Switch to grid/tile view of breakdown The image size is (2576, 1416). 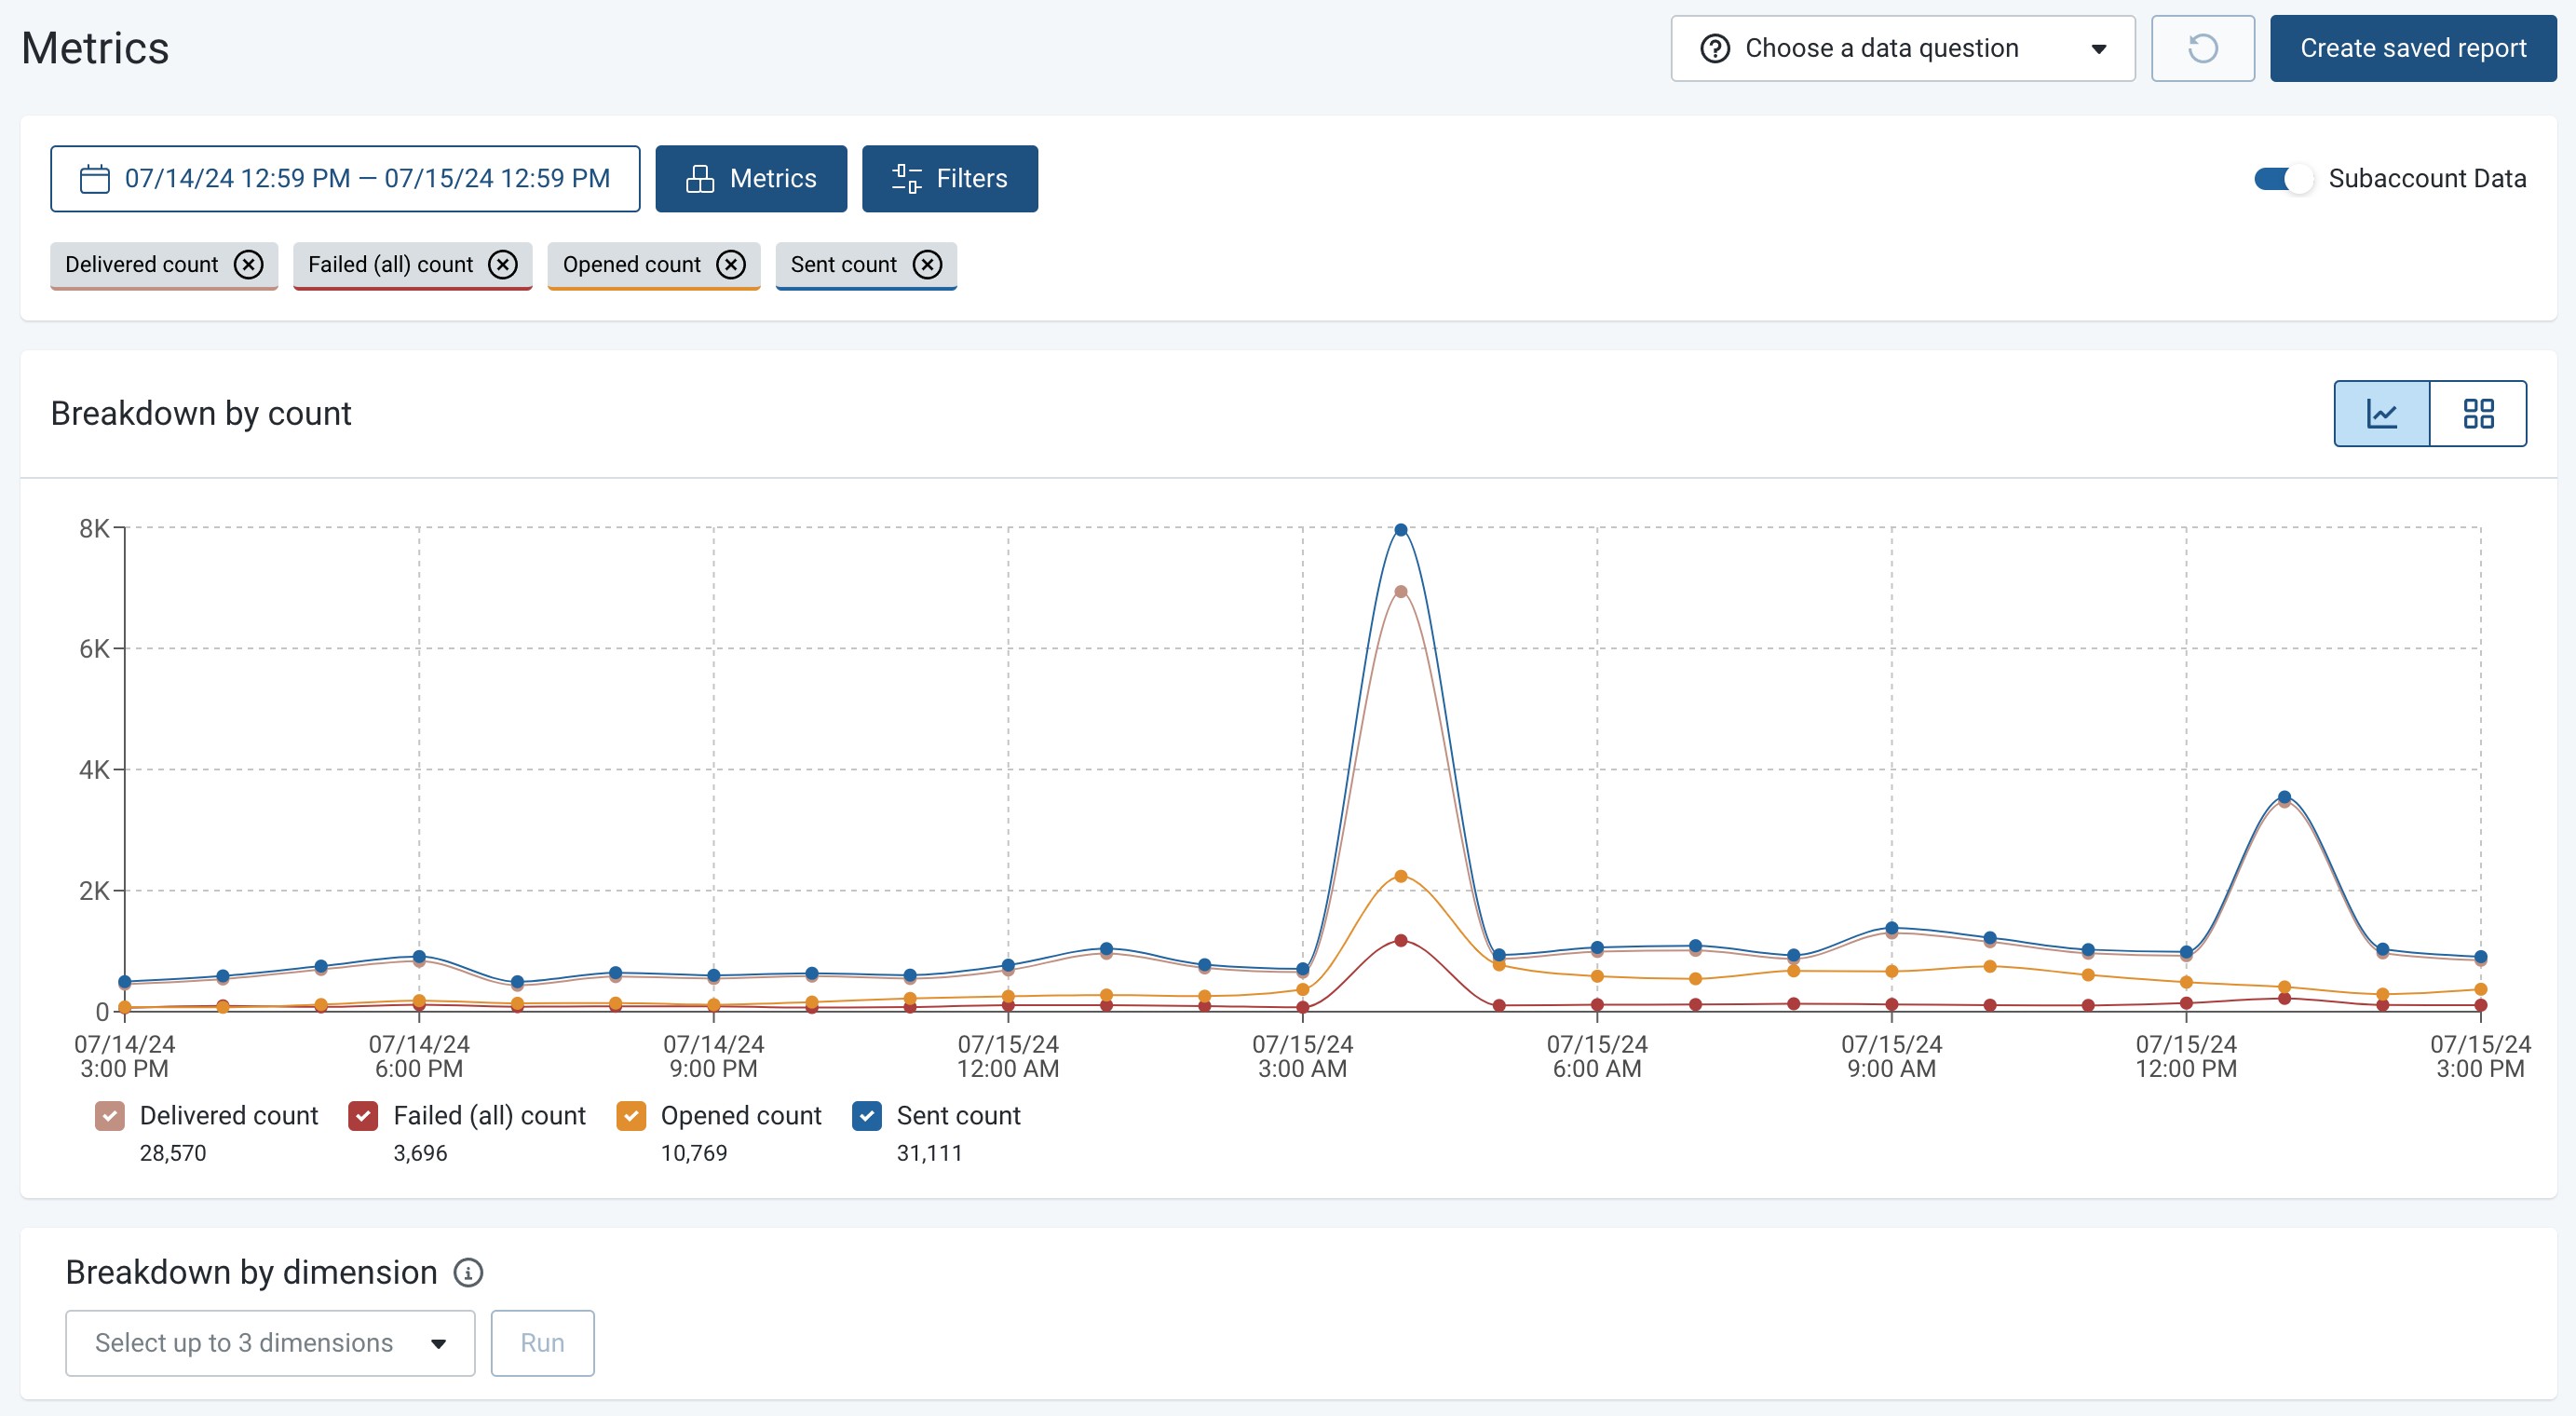[x=2479, y=413]
